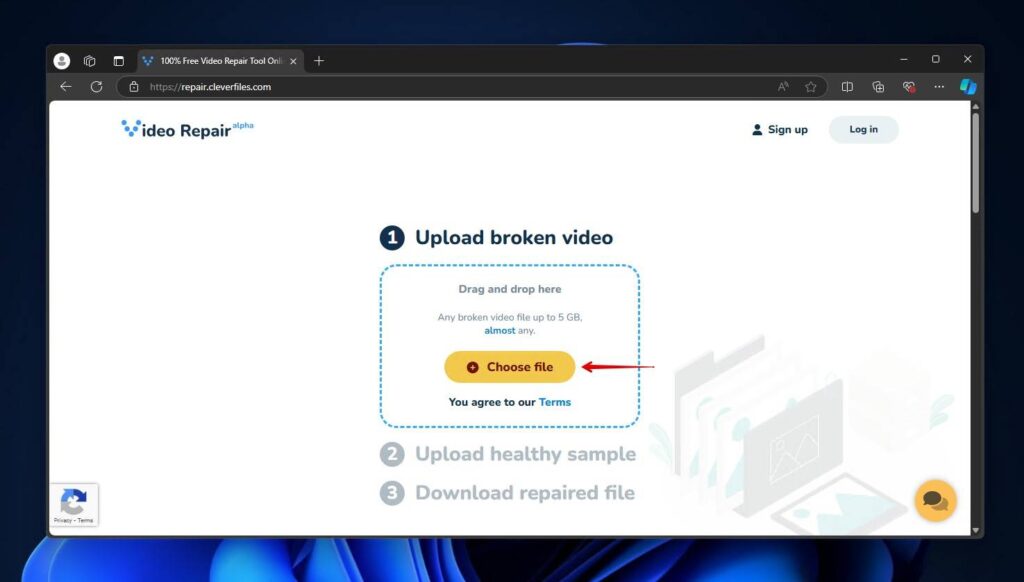The height and width of the screenshot is (582, 1024).
Task: Open a new browser tab
Action: pyautogui.click(x=318, y=60)
